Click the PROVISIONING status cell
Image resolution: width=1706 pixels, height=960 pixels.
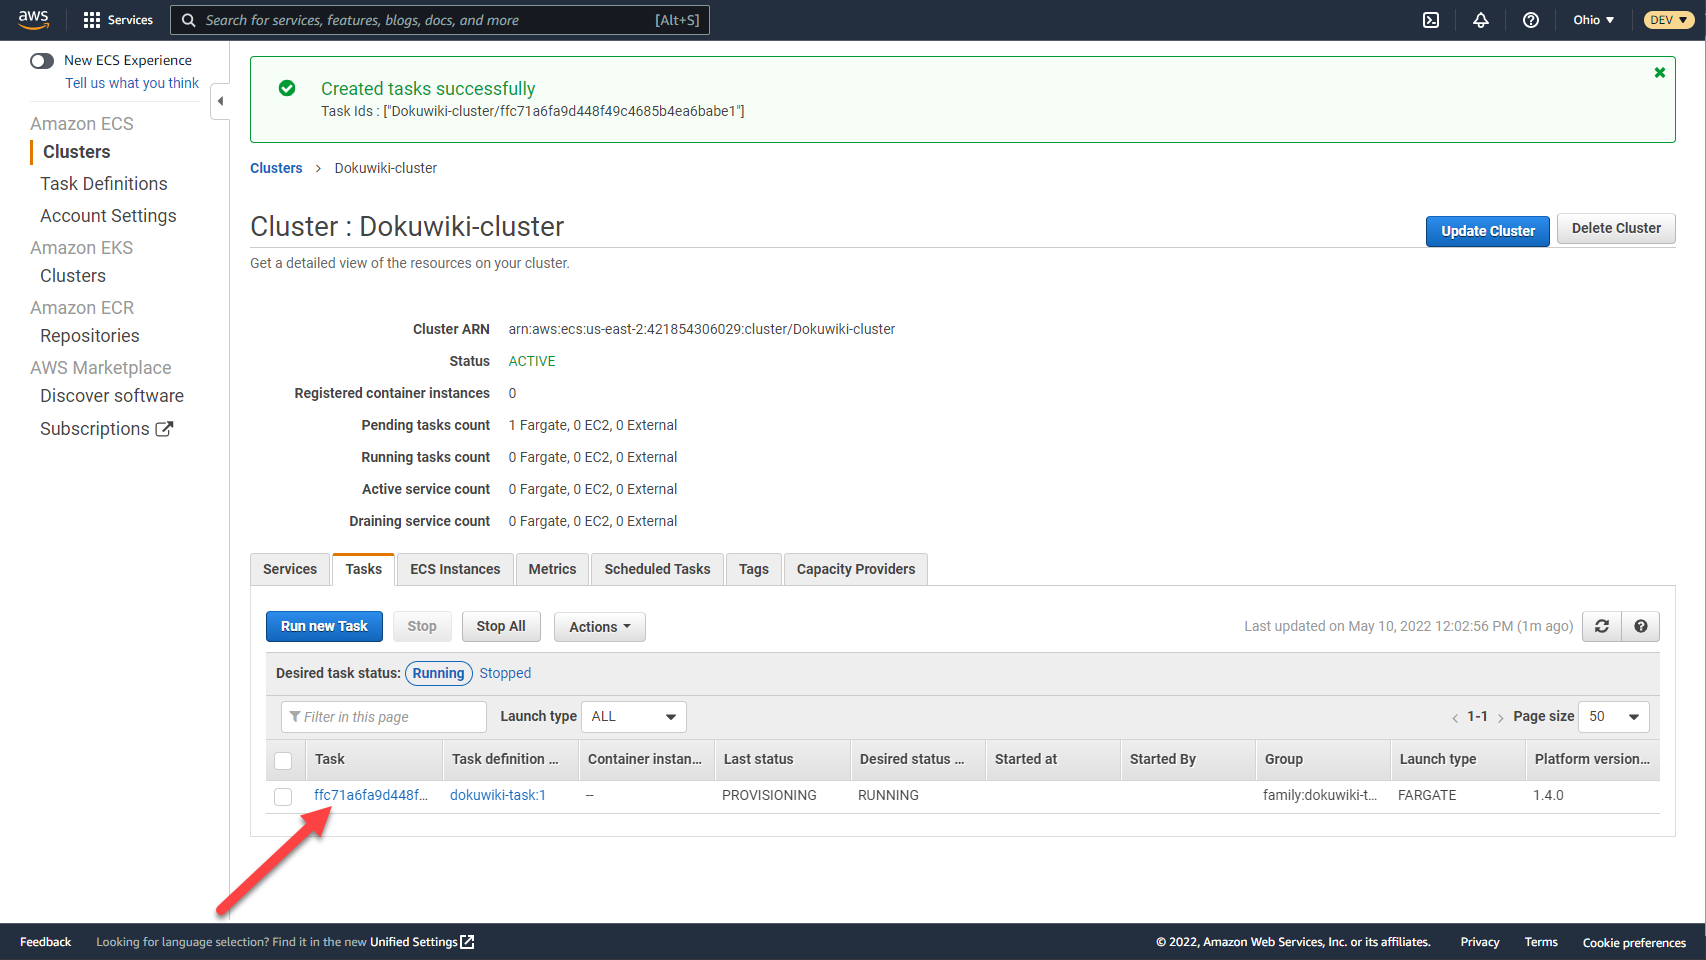(769, 795)
